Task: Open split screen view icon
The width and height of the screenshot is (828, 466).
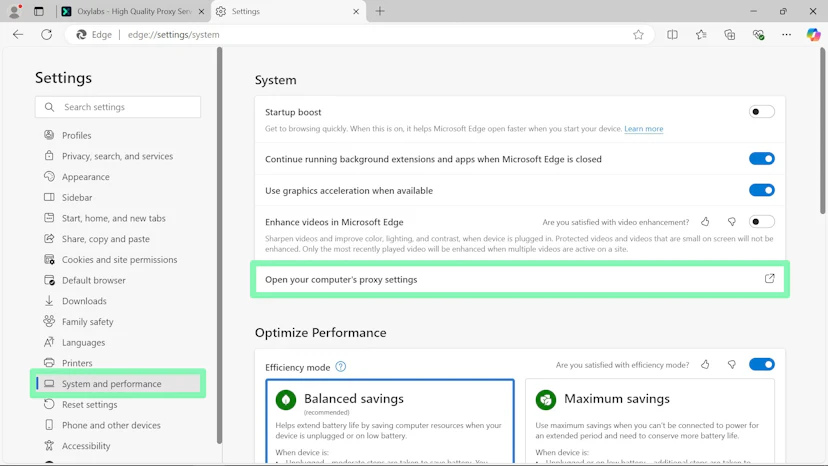Action: [x=672, y=34]
